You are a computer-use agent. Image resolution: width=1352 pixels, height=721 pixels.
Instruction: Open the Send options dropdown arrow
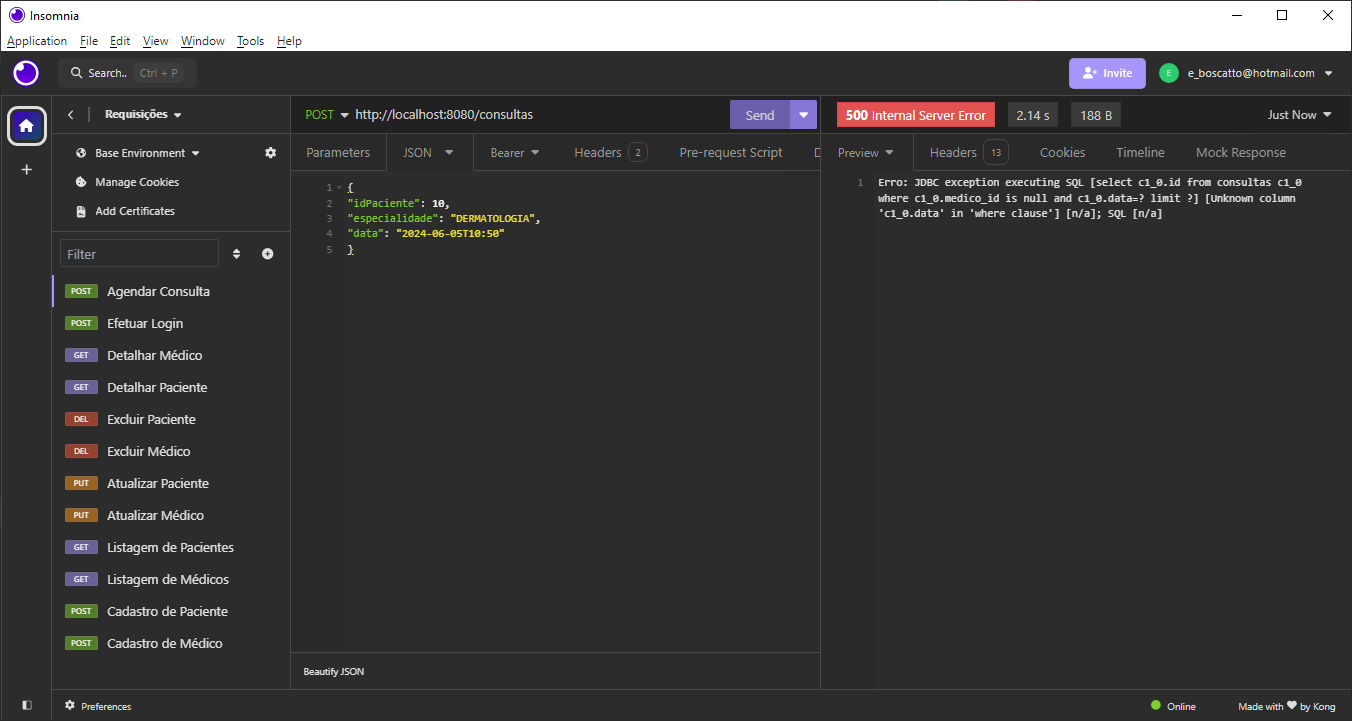[x=804, y=115]
